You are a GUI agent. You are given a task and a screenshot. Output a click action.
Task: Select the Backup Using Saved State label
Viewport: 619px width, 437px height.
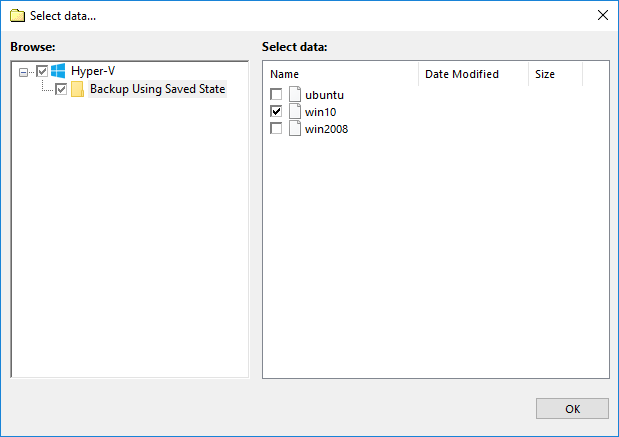[x=157, y=89]
